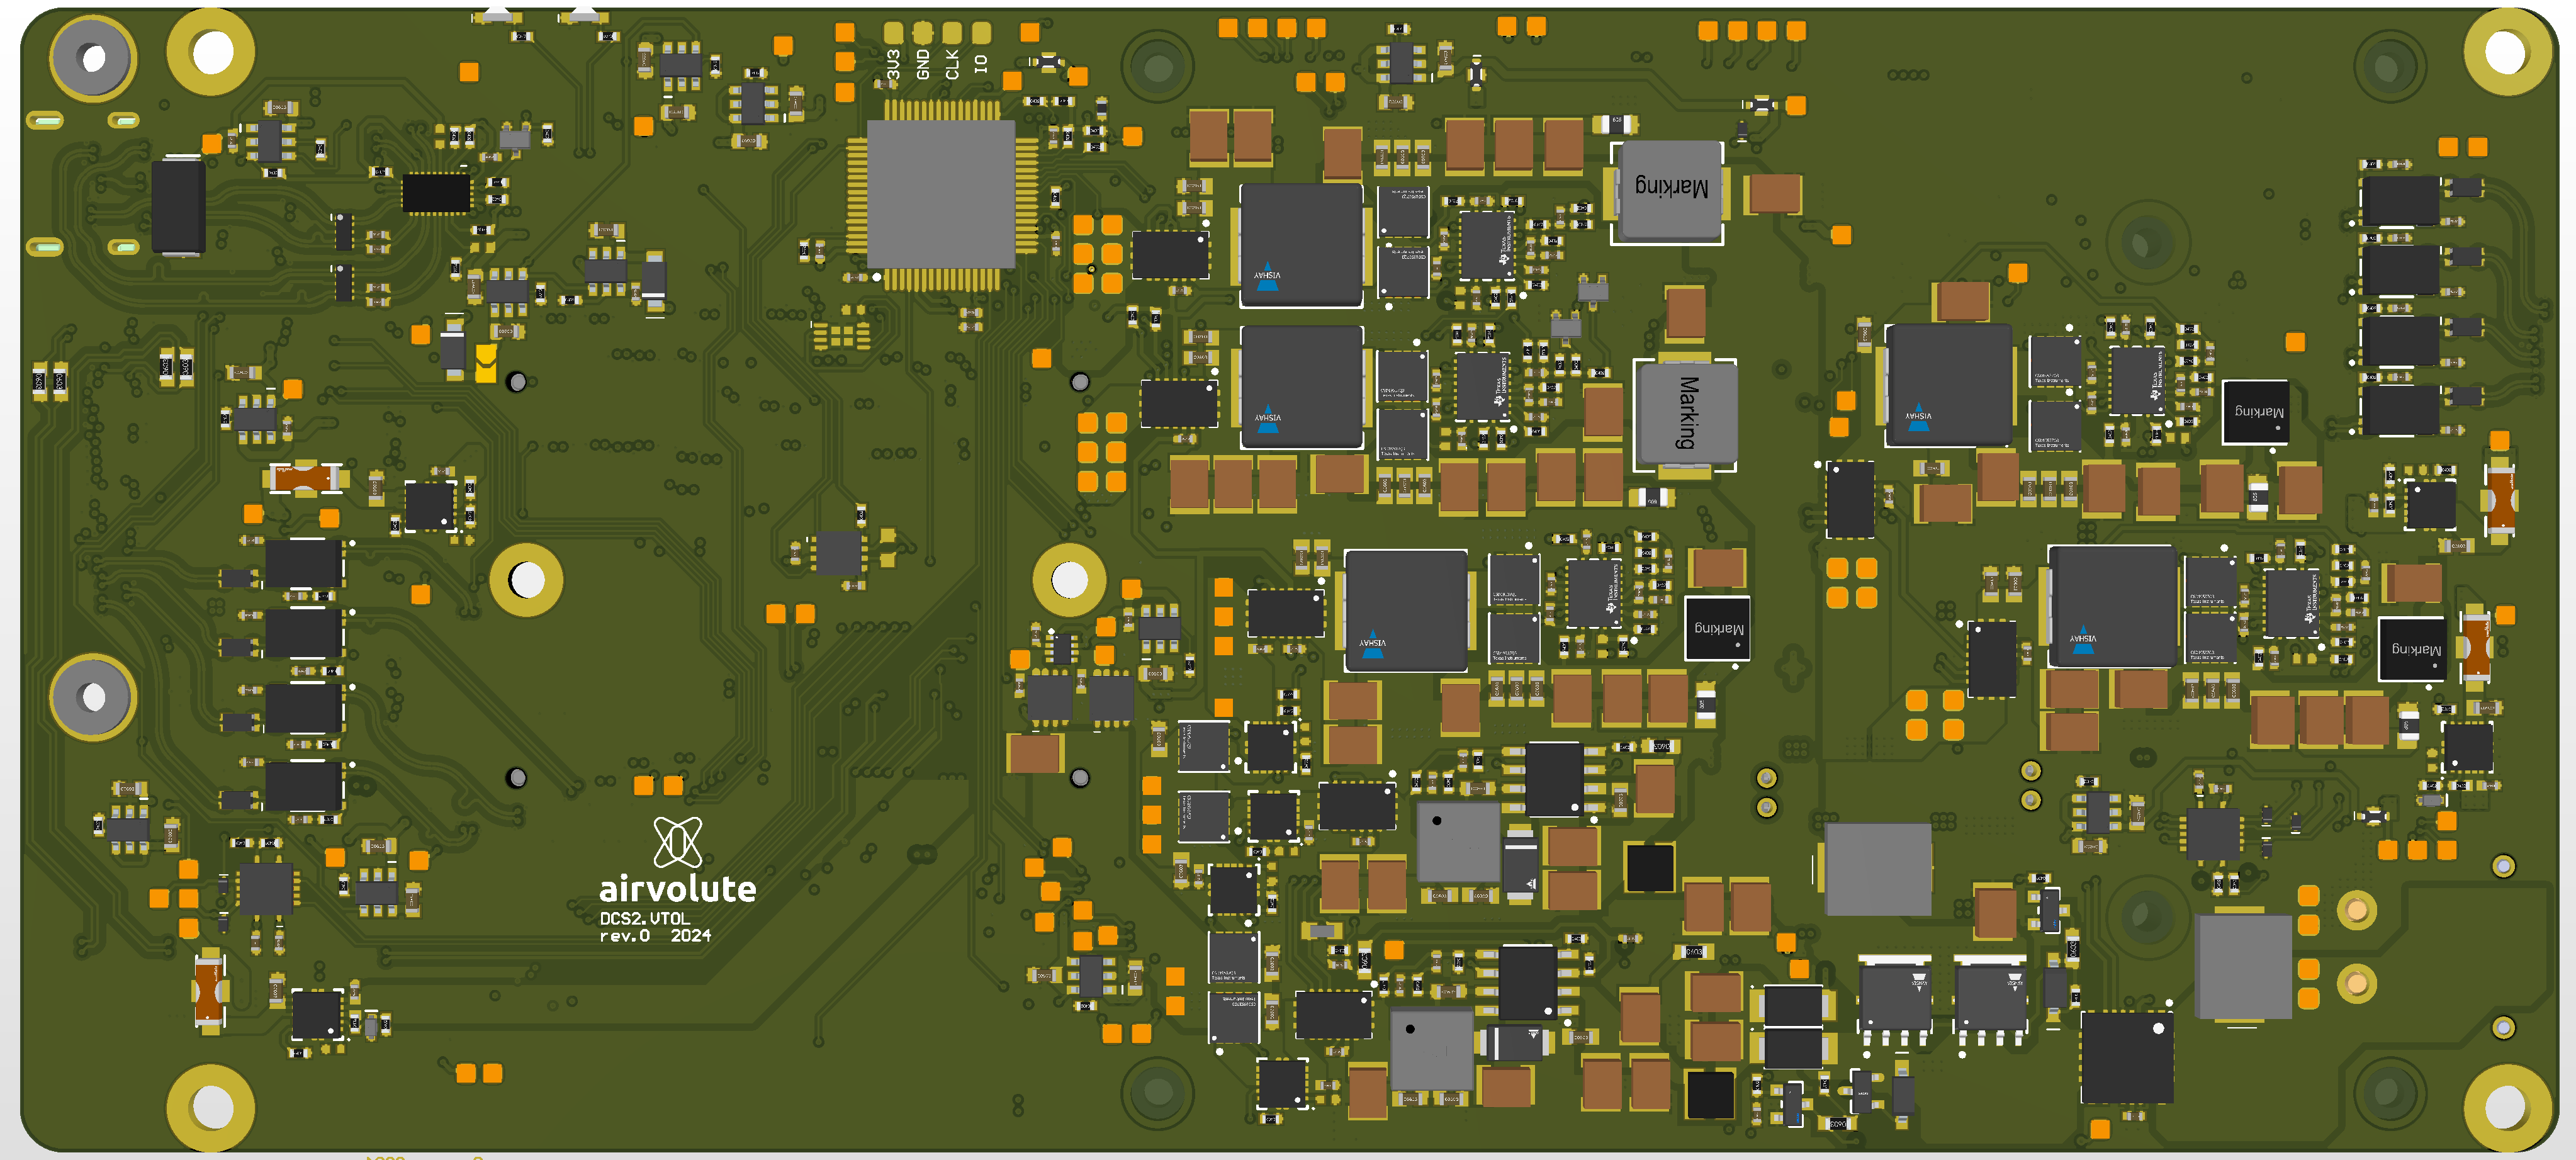Select the vertical-text gray Marking inductor

[1686, 414]
